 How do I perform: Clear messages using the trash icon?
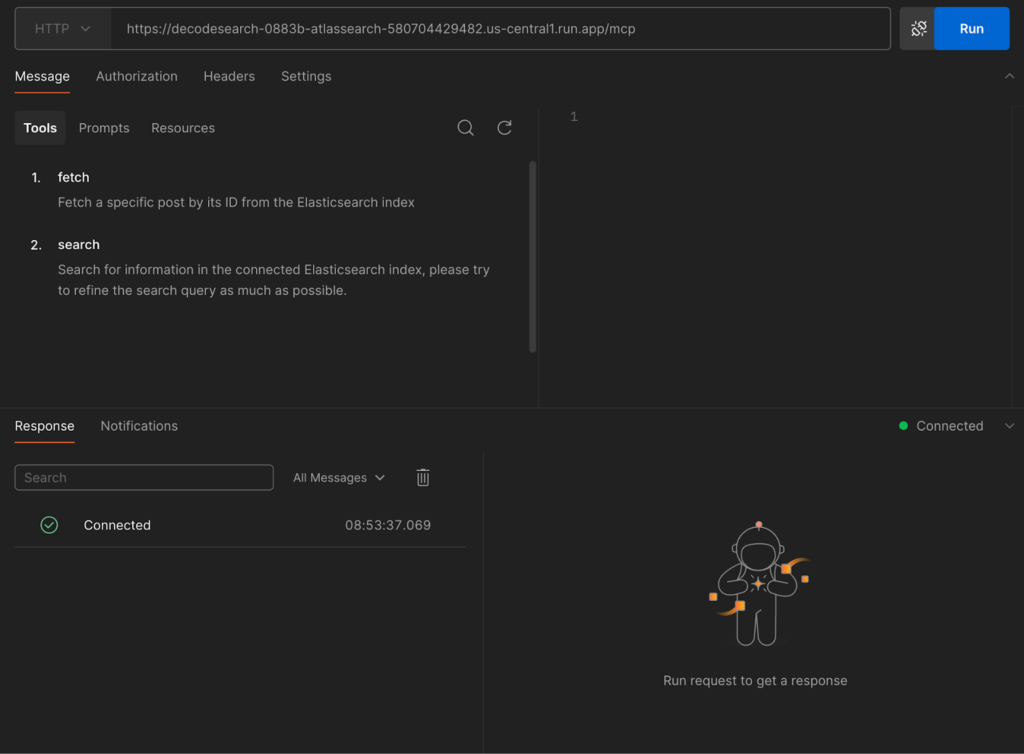423,478
